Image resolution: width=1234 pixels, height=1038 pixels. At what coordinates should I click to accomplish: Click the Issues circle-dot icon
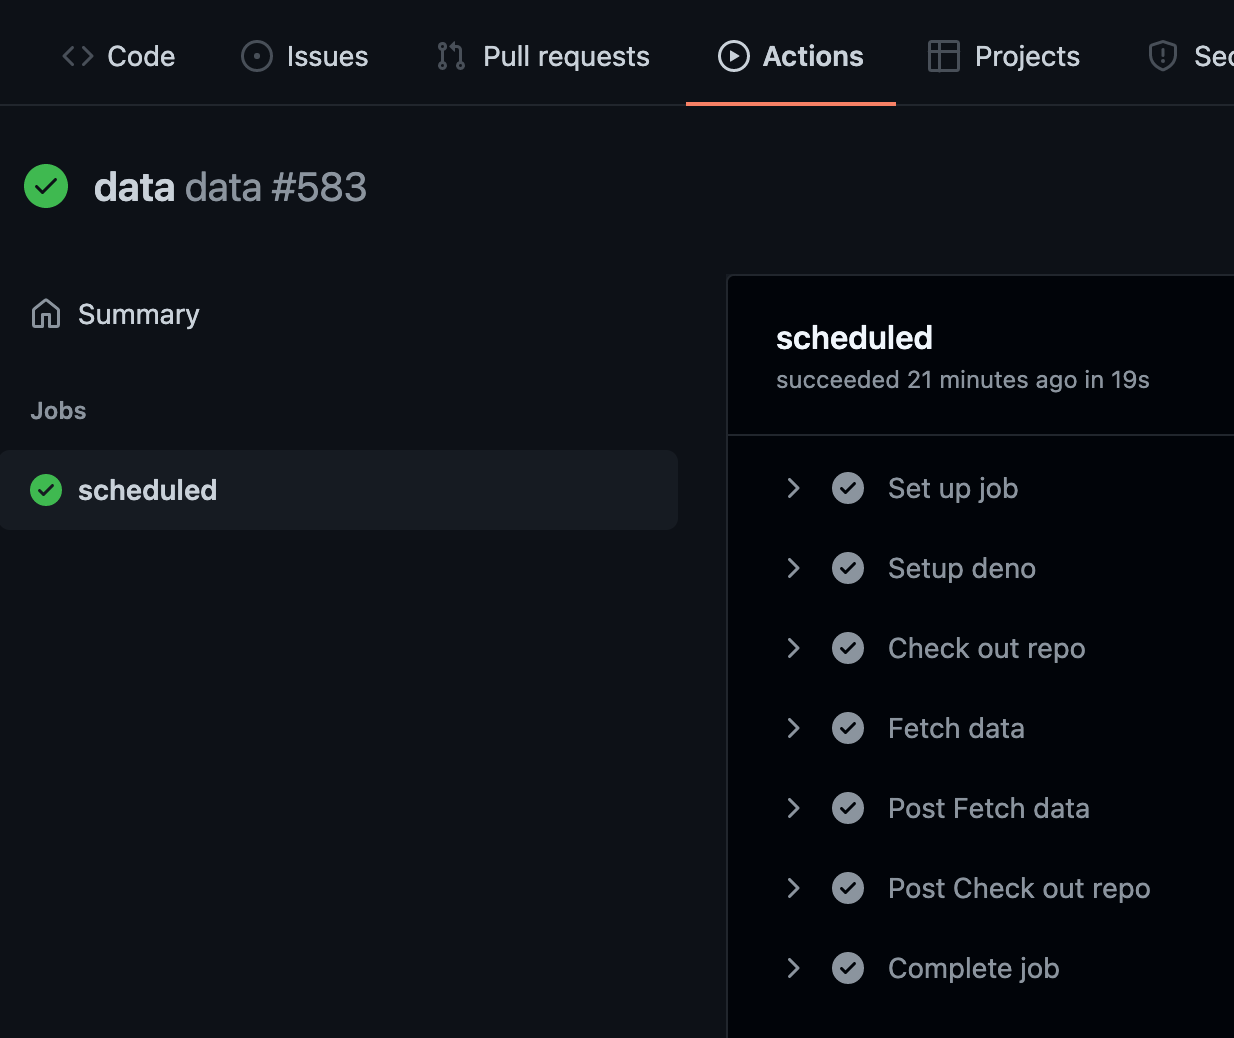(257, 56)
